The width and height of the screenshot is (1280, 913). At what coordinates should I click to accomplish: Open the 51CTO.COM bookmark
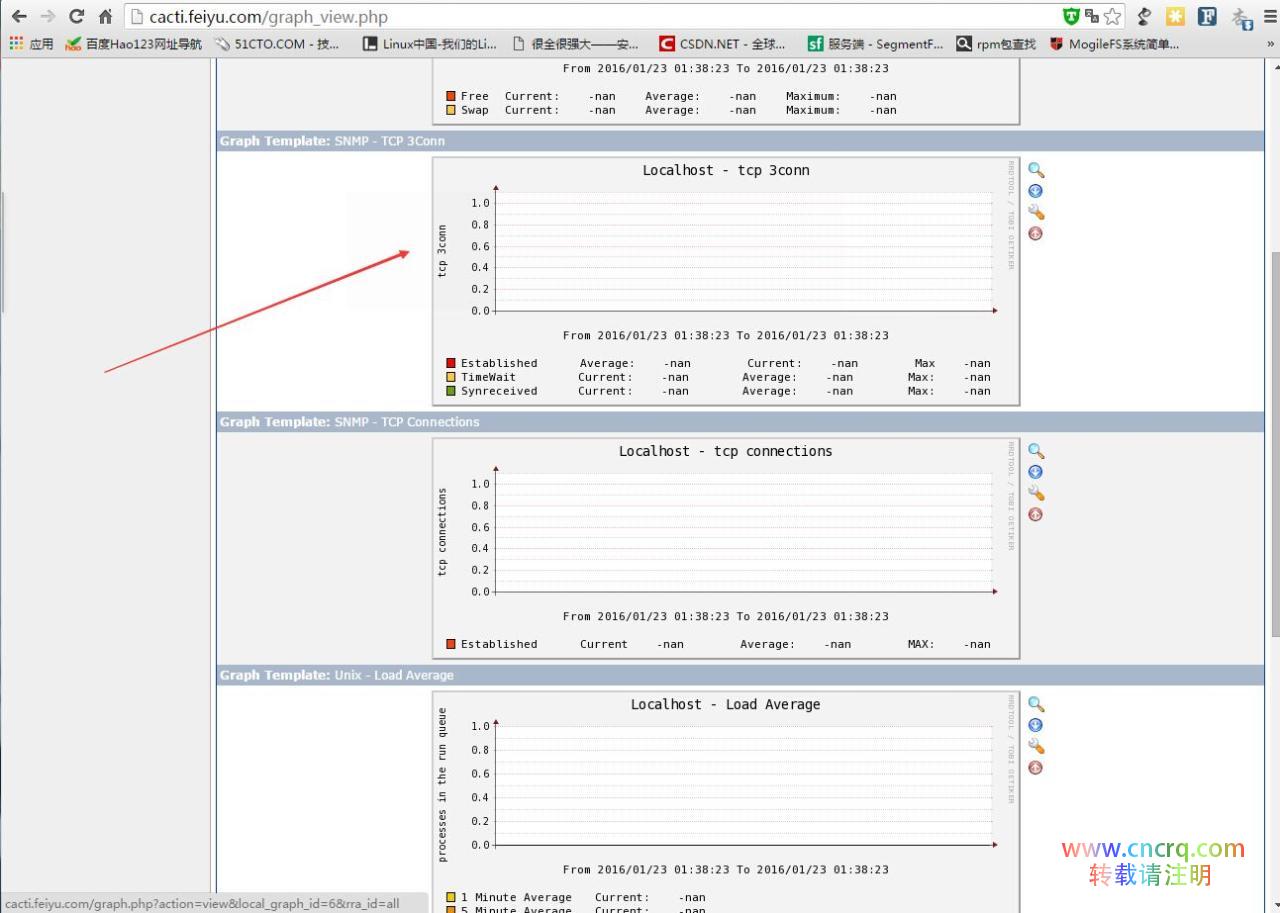[x=277, y=44]
